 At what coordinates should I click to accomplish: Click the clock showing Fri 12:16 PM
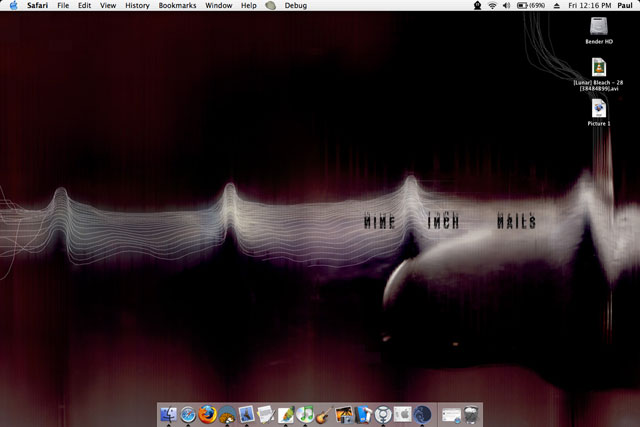click(x=589, y=6)
